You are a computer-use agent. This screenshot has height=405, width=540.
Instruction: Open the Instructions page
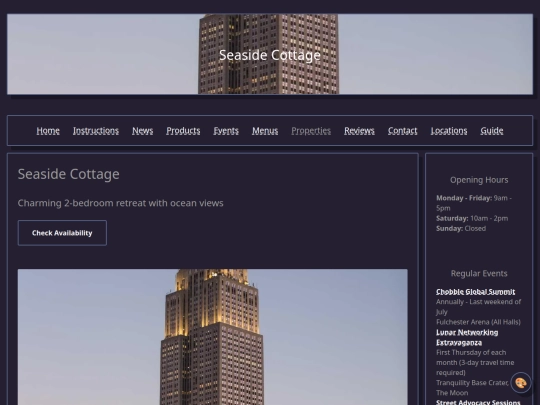(x=96, y=131)
